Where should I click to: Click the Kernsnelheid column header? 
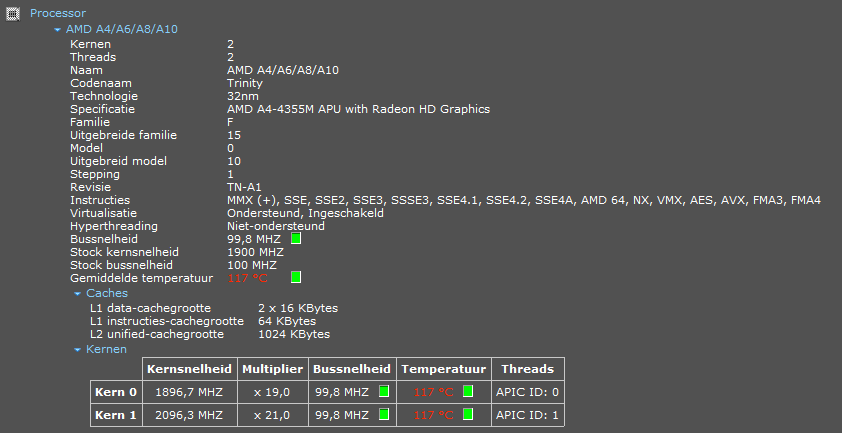click(x=190, y=369)
